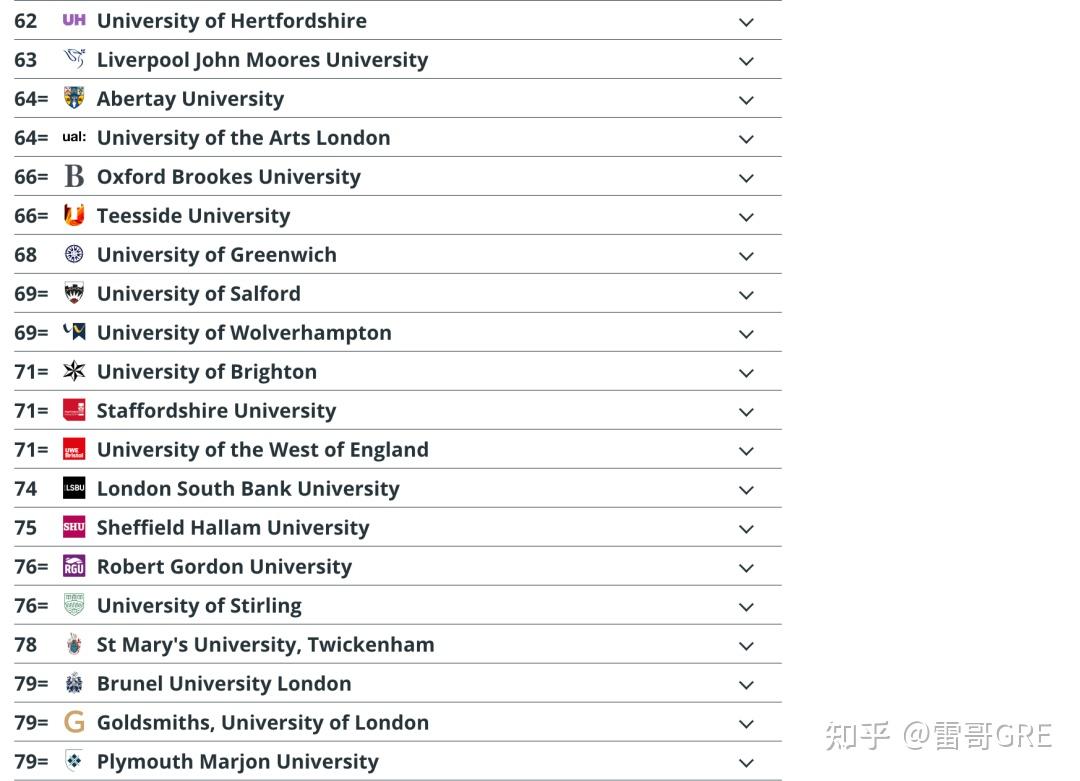Click the Robert Gordon University RGU icon
This screenshot has height=781, width=1080.
pyautogui.click(x=73, y=566)
